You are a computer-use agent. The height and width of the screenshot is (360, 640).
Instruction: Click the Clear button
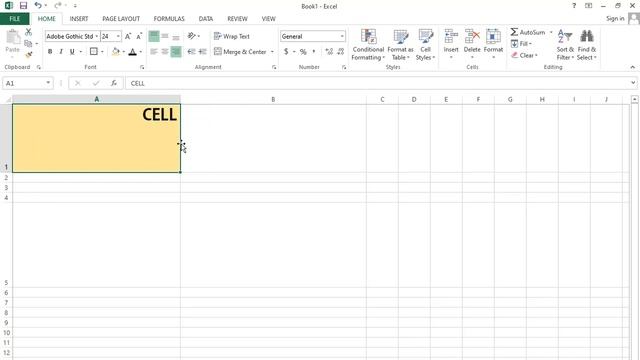pyautogui.click(x=524, y=55)
